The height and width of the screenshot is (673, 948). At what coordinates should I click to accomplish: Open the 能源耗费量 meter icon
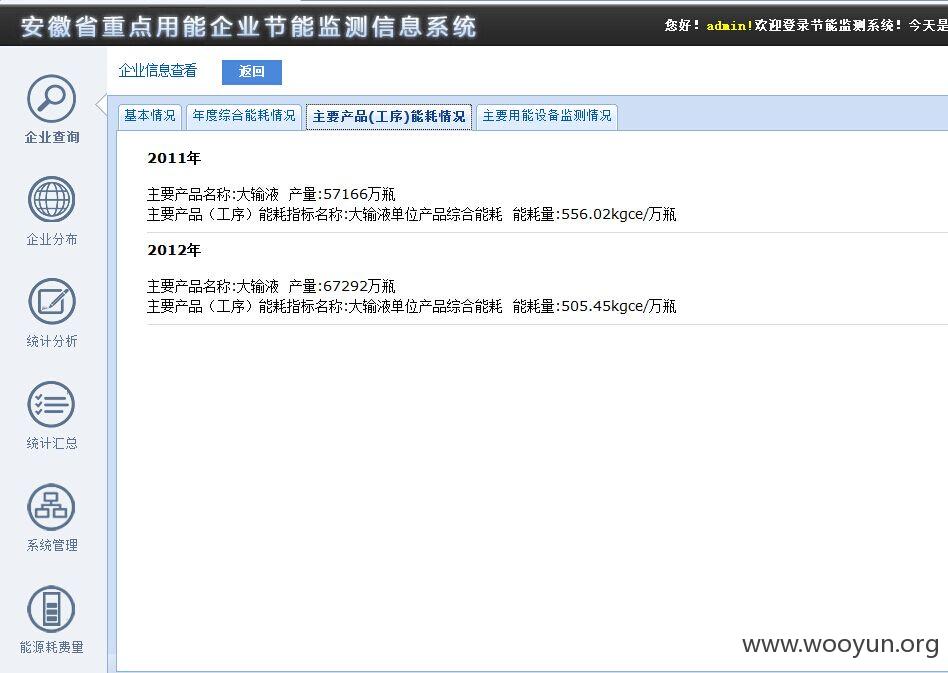click(51, 609)
